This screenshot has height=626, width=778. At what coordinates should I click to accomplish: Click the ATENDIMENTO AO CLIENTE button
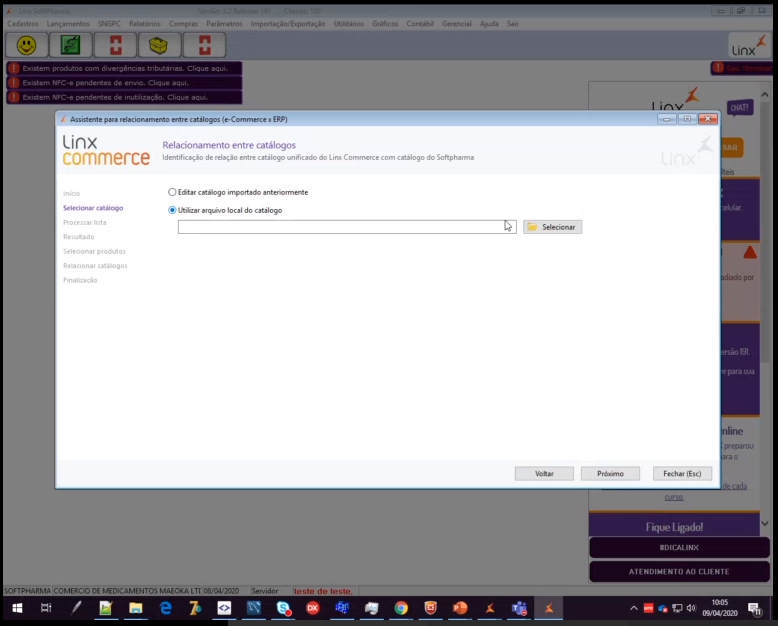[x=679, y=571]
